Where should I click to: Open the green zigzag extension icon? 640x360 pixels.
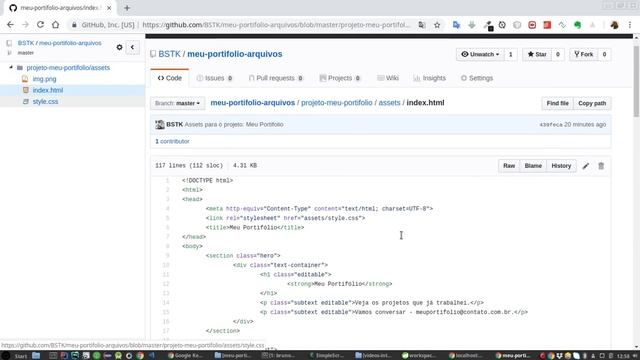tap(562, 25)
